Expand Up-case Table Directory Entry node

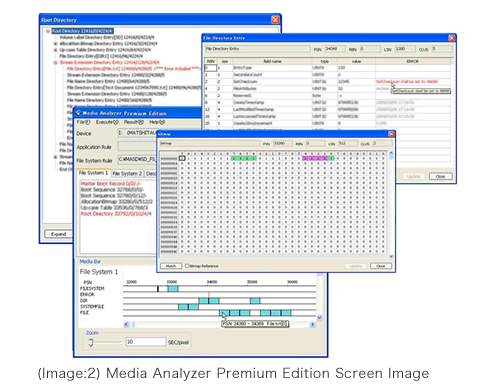click(55, 50)
